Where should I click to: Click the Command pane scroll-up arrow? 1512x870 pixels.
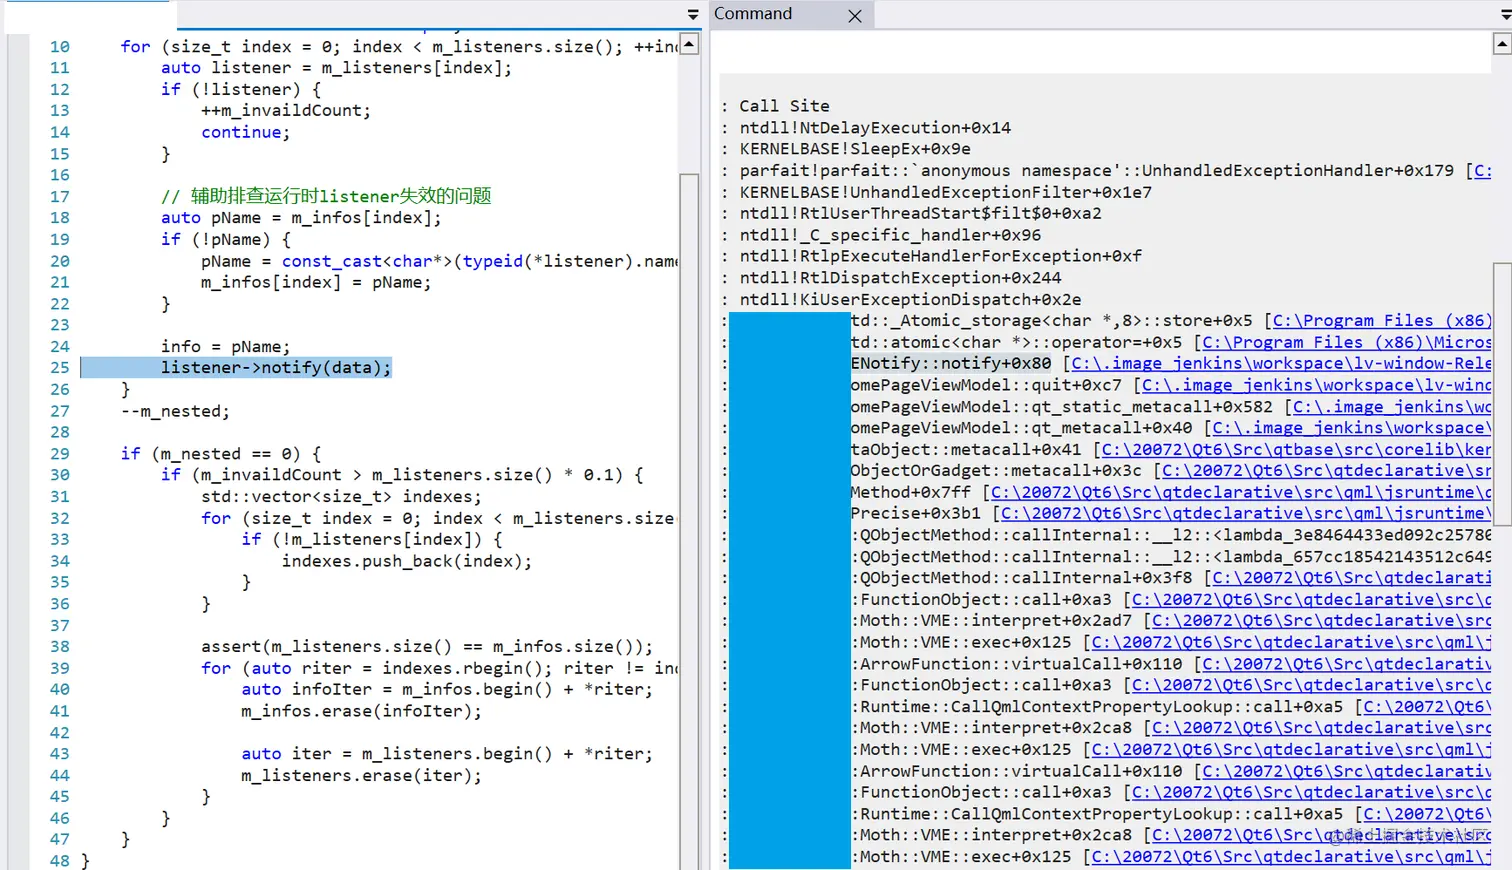point(1502,43)
